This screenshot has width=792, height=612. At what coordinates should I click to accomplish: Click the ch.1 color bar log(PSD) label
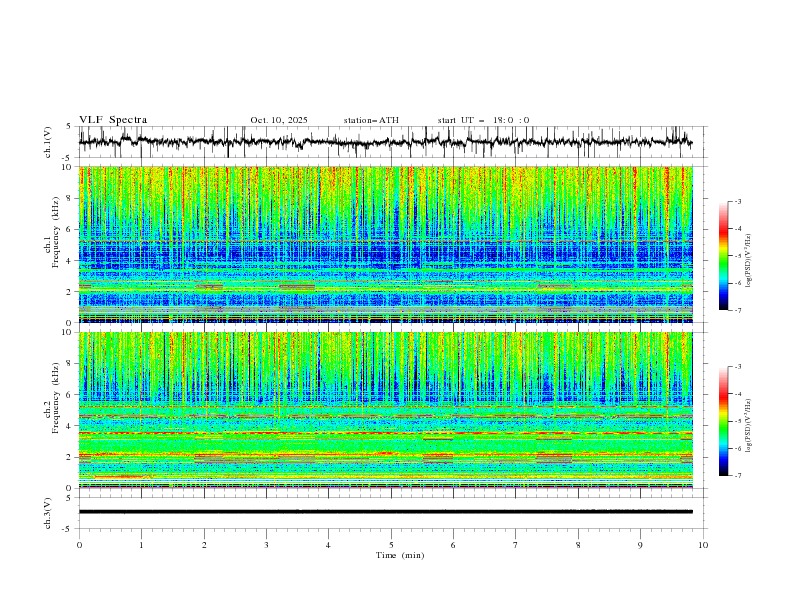pos(748,261)
